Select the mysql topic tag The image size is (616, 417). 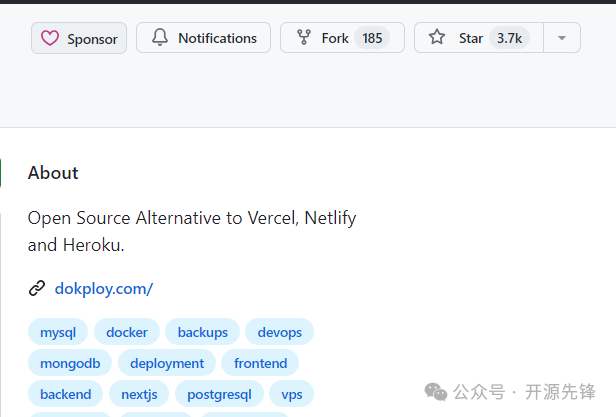point(58,332)
